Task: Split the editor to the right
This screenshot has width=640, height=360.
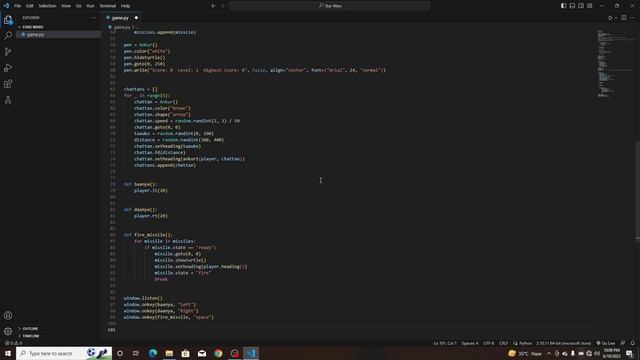Action: pos(624,18)
